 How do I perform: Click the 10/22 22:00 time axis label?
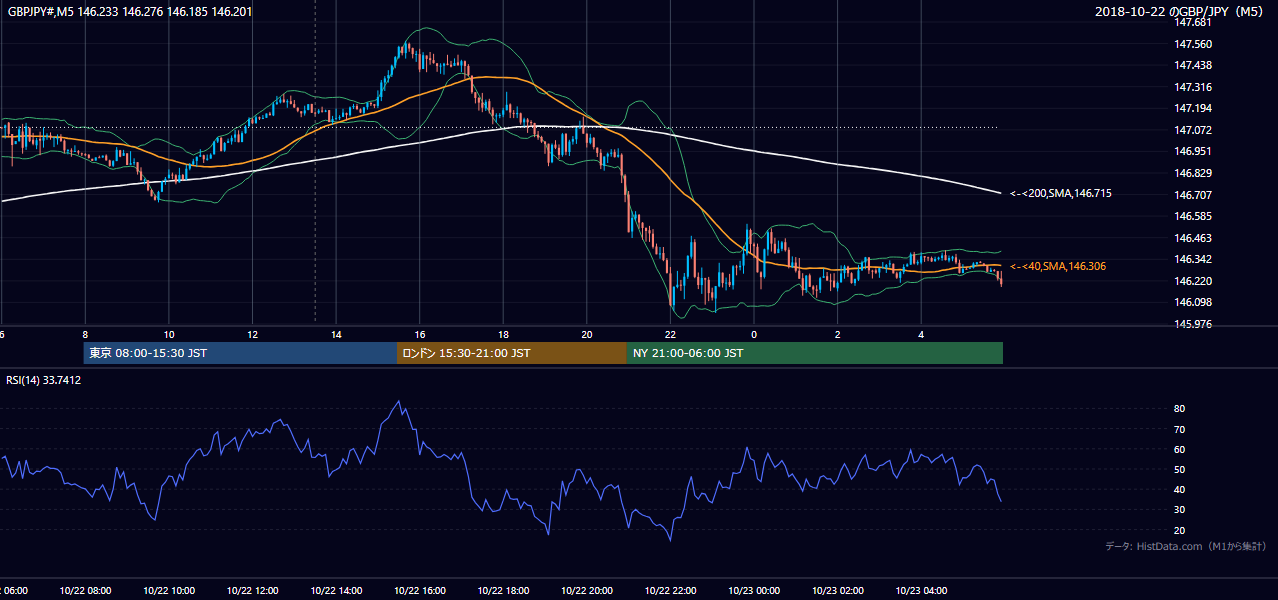[x=670, y=591]
